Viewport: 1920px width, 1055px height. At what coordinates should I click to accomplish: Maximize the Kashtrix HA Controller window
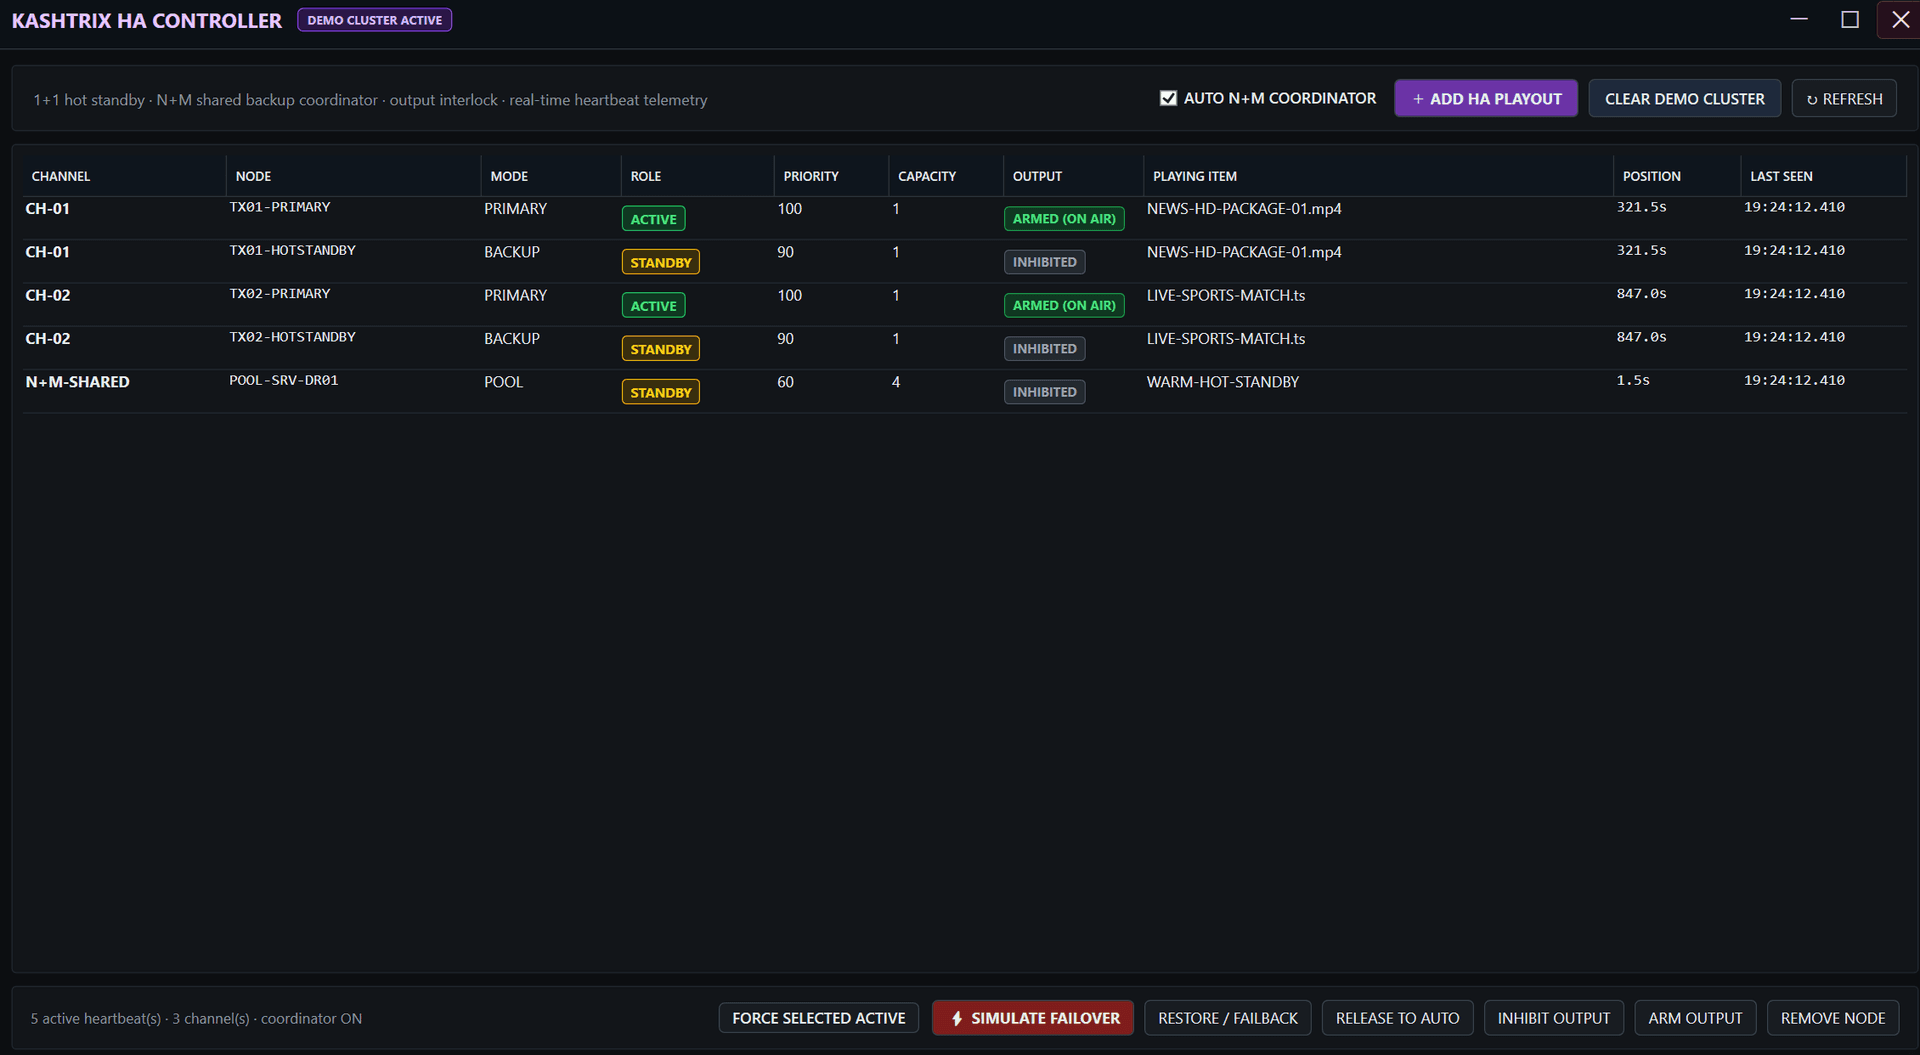(1850, 20)
